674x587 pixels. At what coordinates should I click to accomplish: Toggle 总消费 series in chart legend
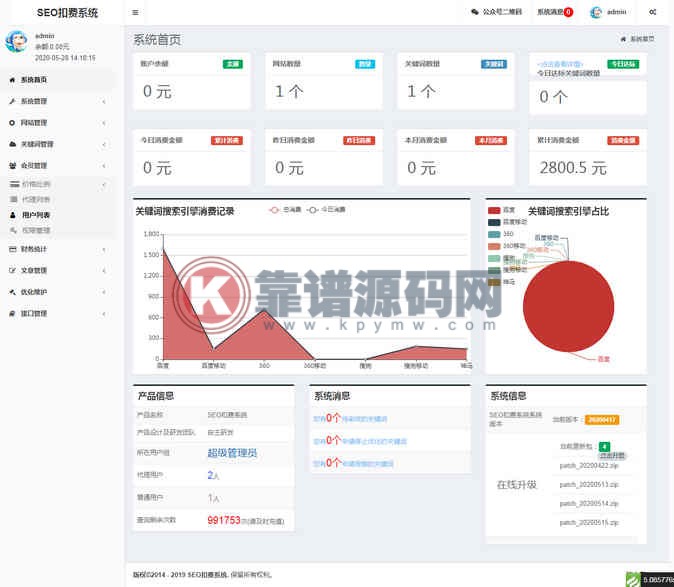(x=285, y=210)
